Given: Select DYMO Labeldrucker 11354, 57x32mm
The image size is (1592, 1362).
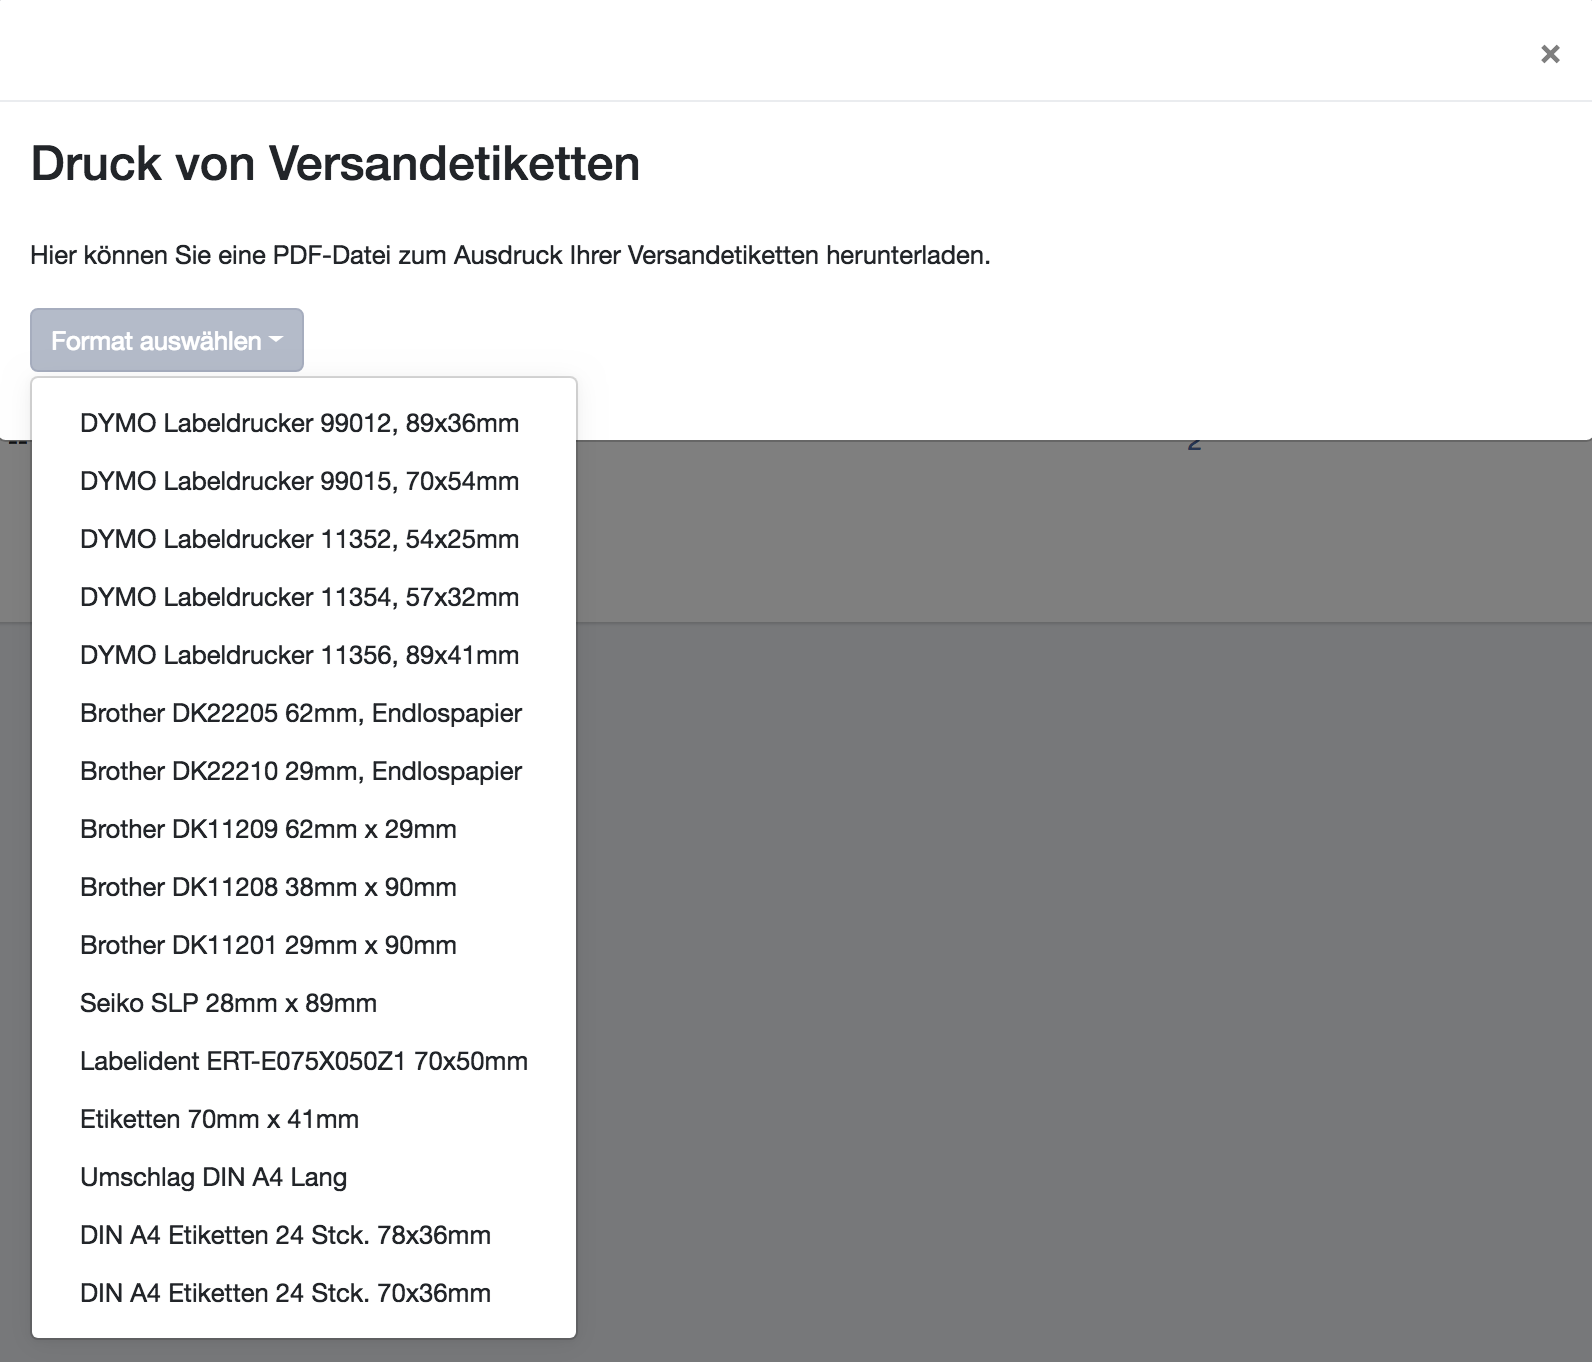Looking at the screenshot, I should (x=304, y=597).
